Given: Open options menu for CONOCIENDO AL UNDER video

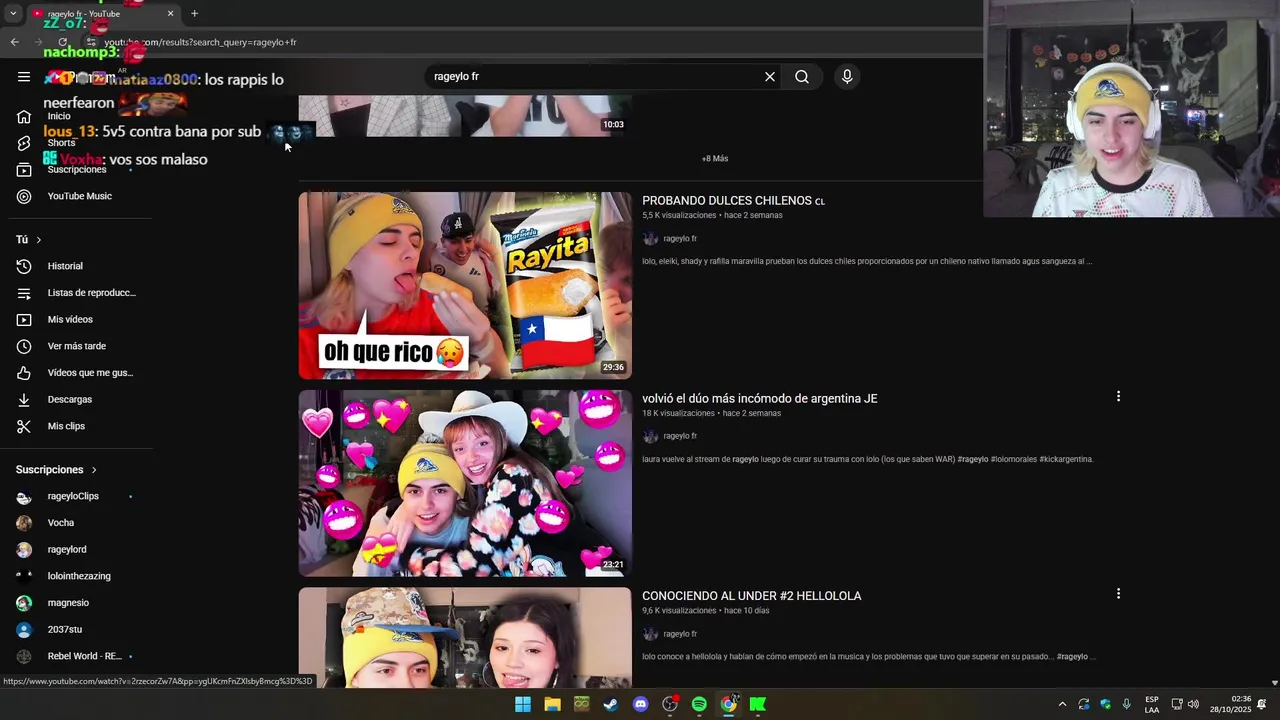Looking at the screenshot, I should (1118, 594).
